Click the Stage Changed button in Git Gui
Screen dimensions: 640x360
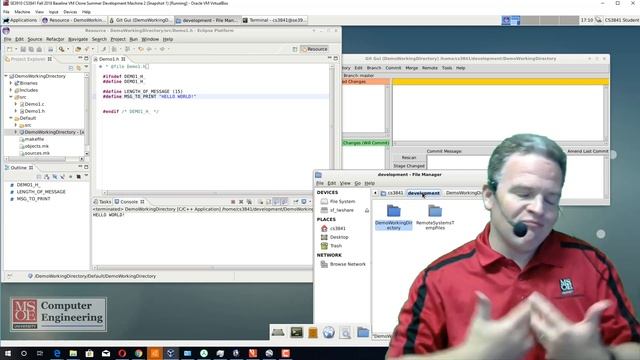coord(409,166)
